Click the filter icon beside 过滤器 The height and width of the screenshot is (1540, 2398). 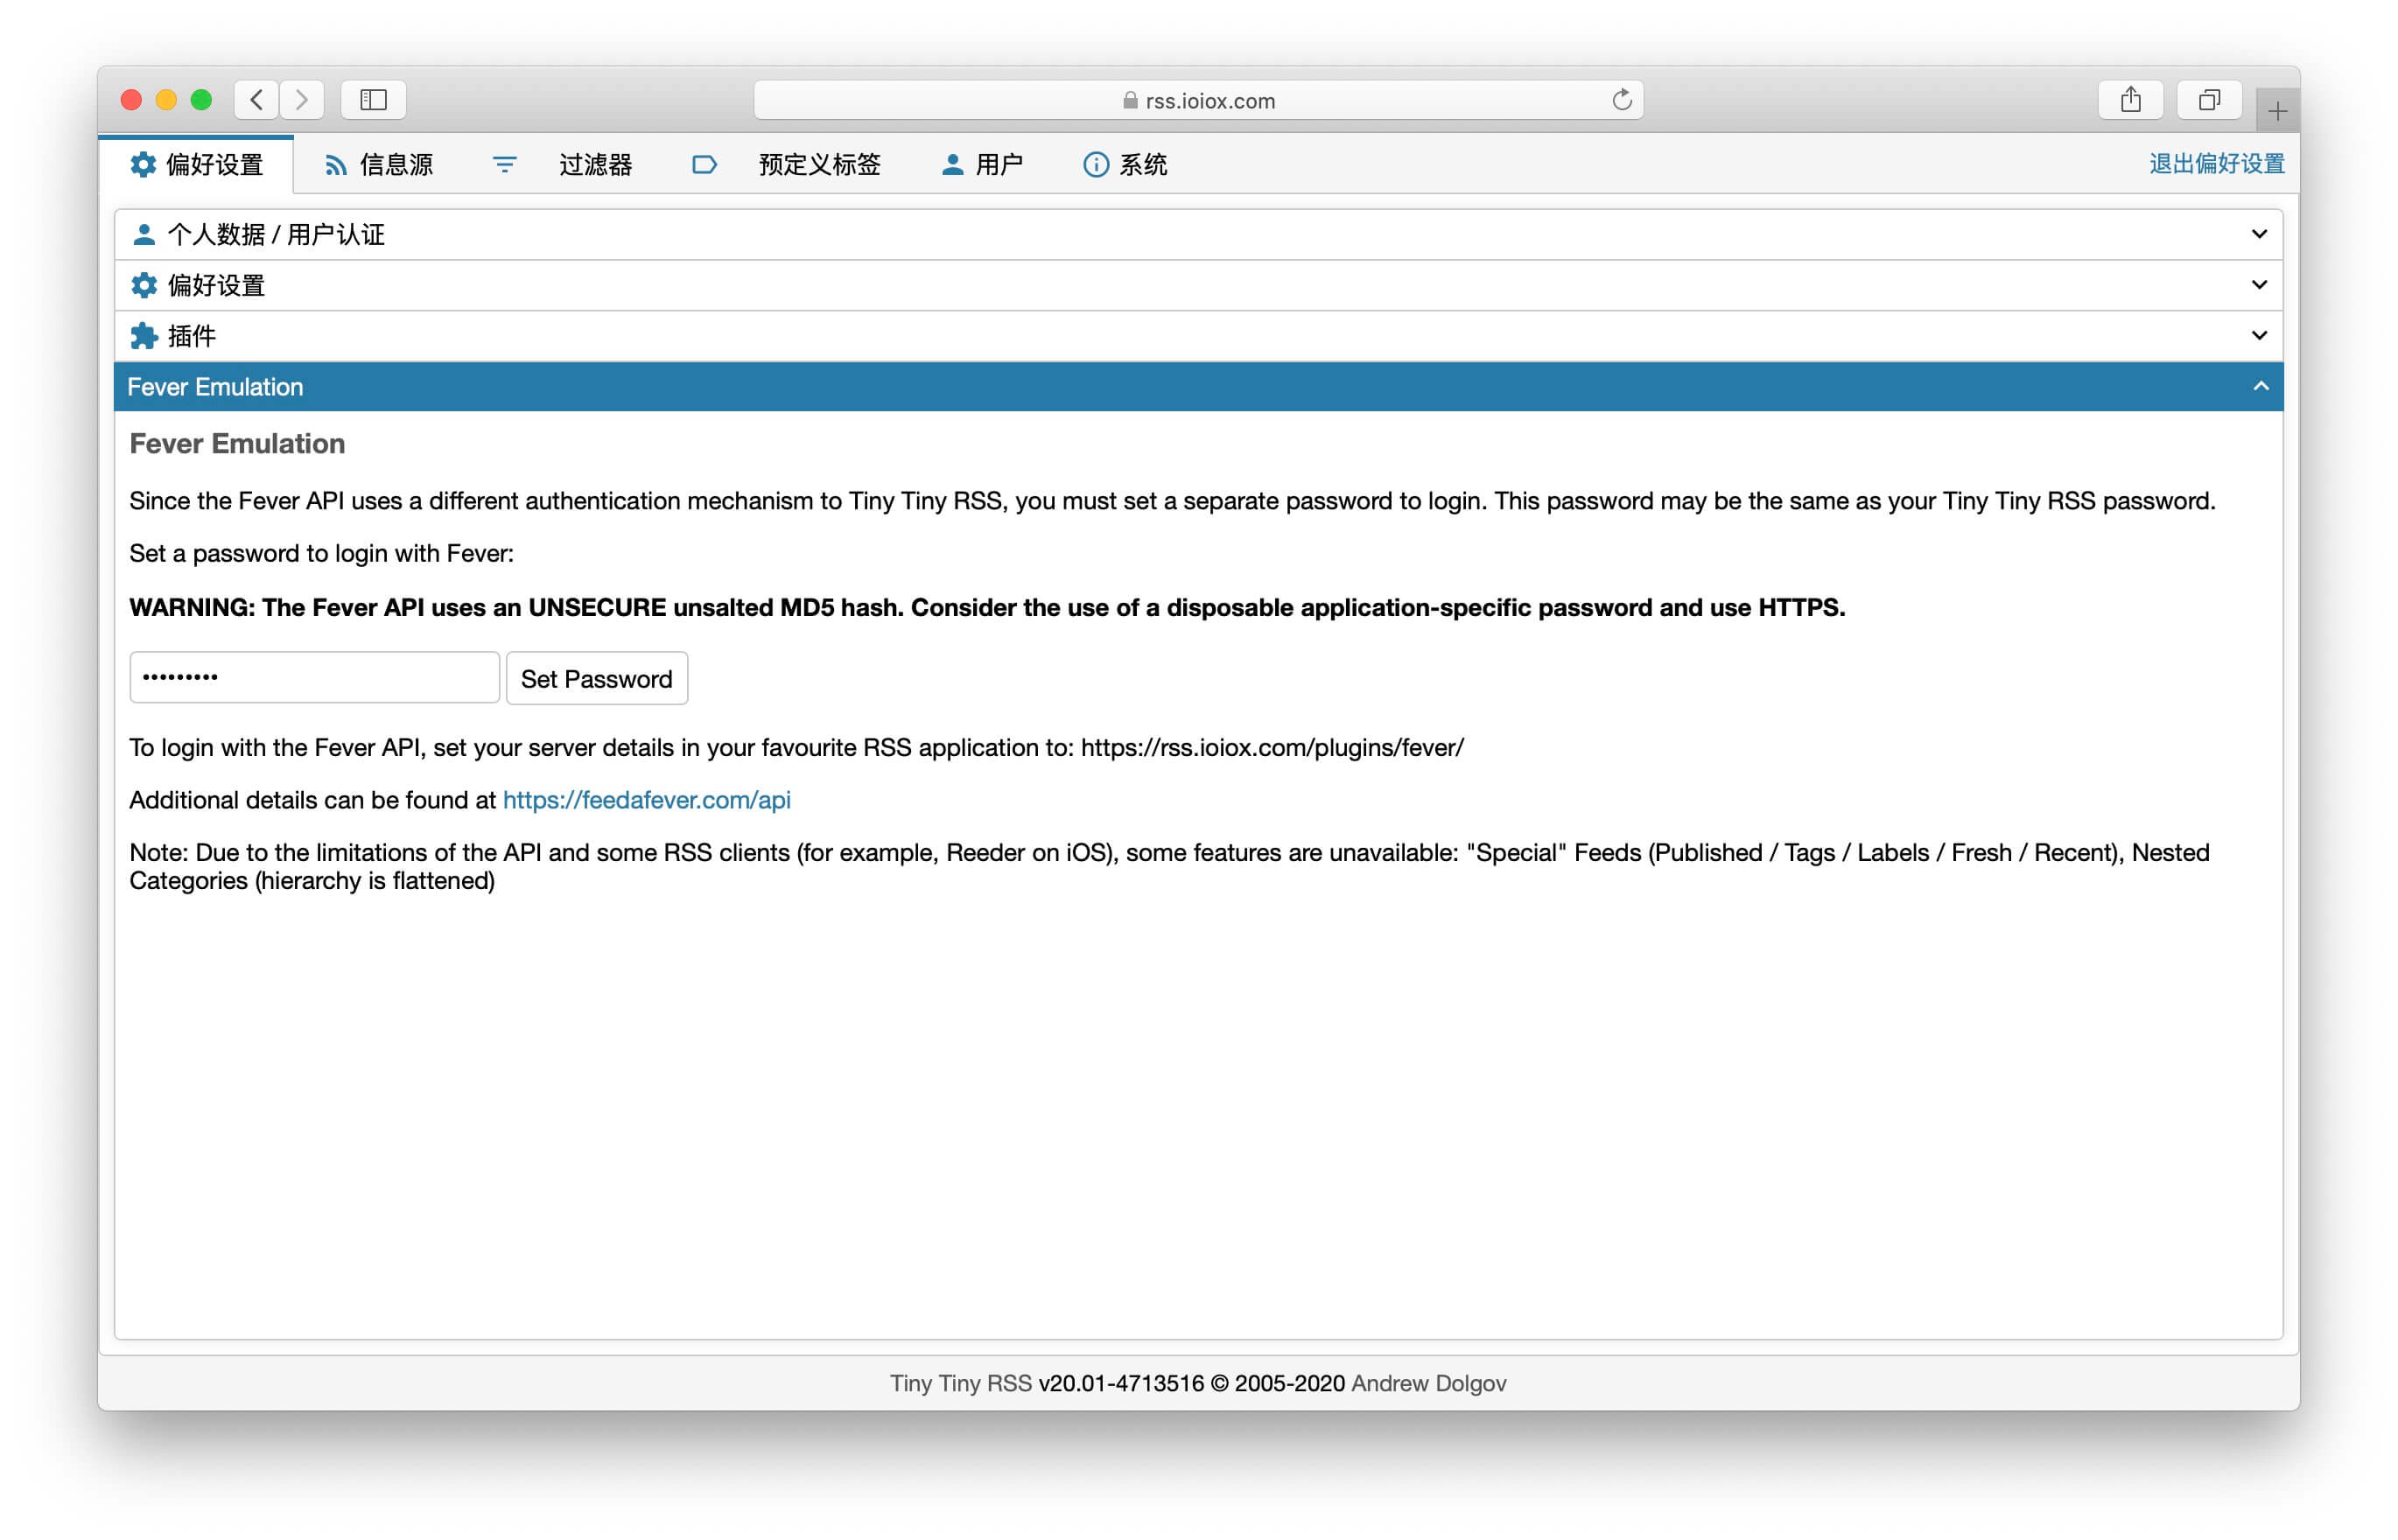504,165
